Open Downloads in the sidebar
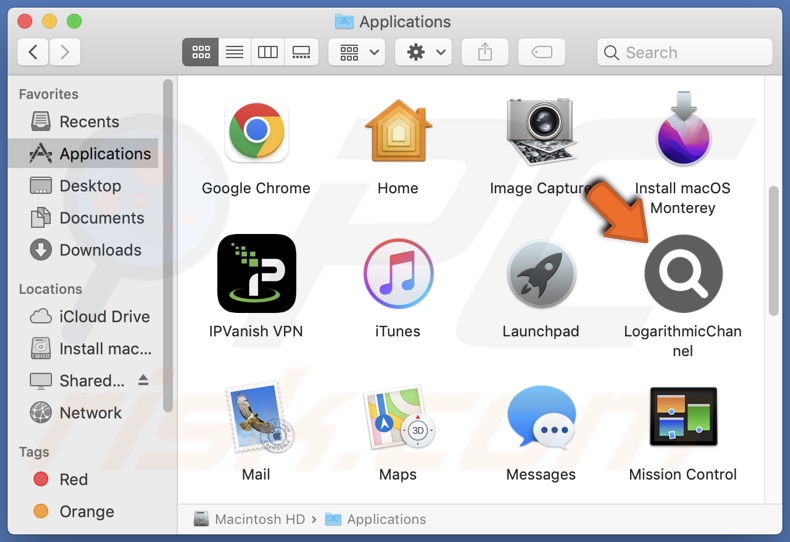Viewport: 790px width, 542px height. coord(83,250)
